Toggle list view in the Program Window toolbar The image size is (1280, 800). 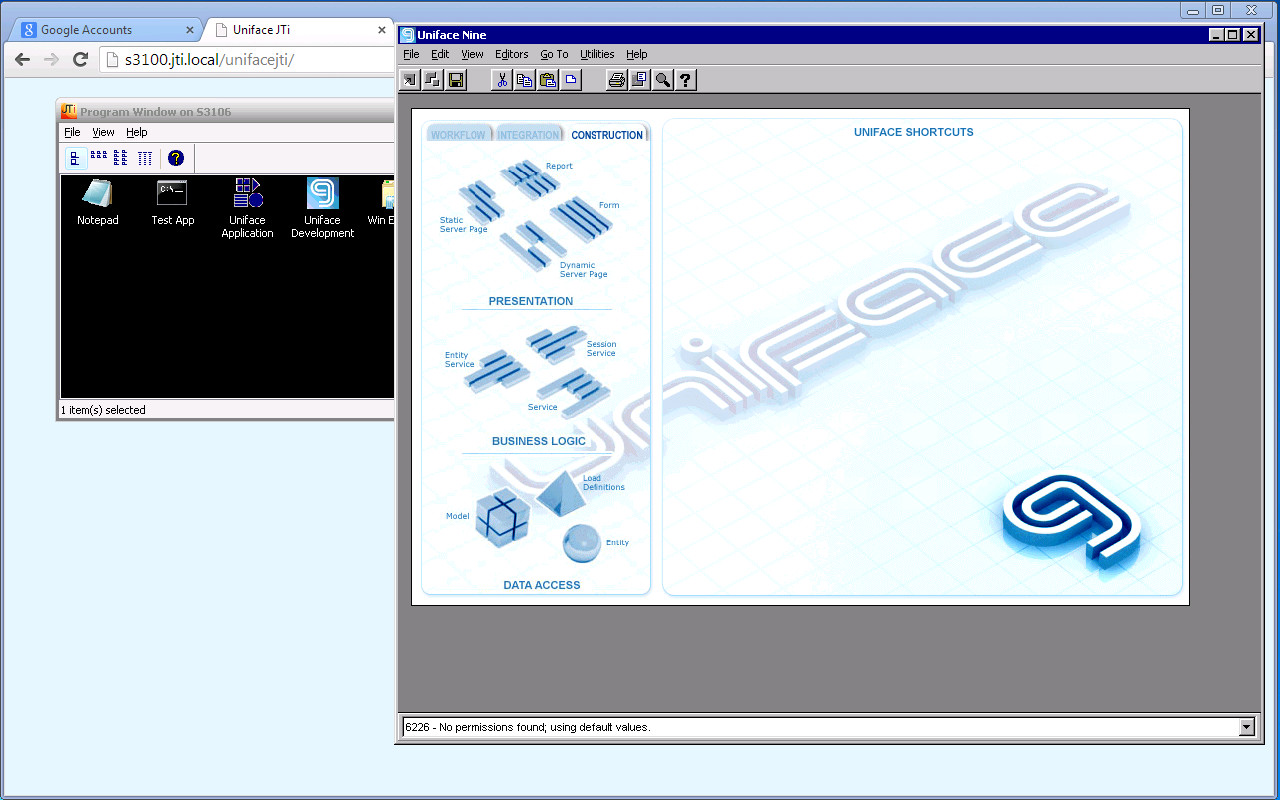tap(120, 157)
